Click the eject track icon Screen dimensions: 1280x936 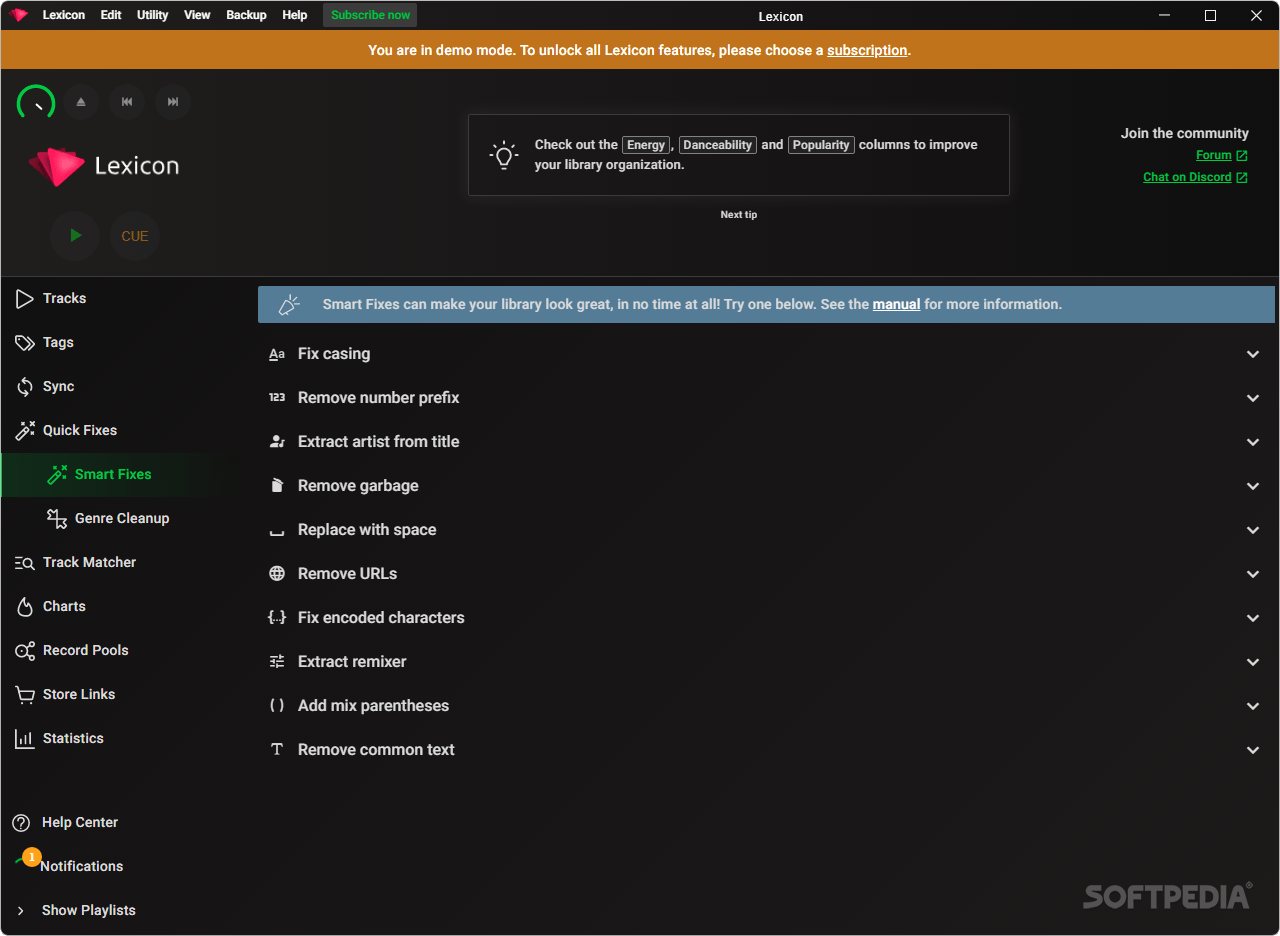81,102
